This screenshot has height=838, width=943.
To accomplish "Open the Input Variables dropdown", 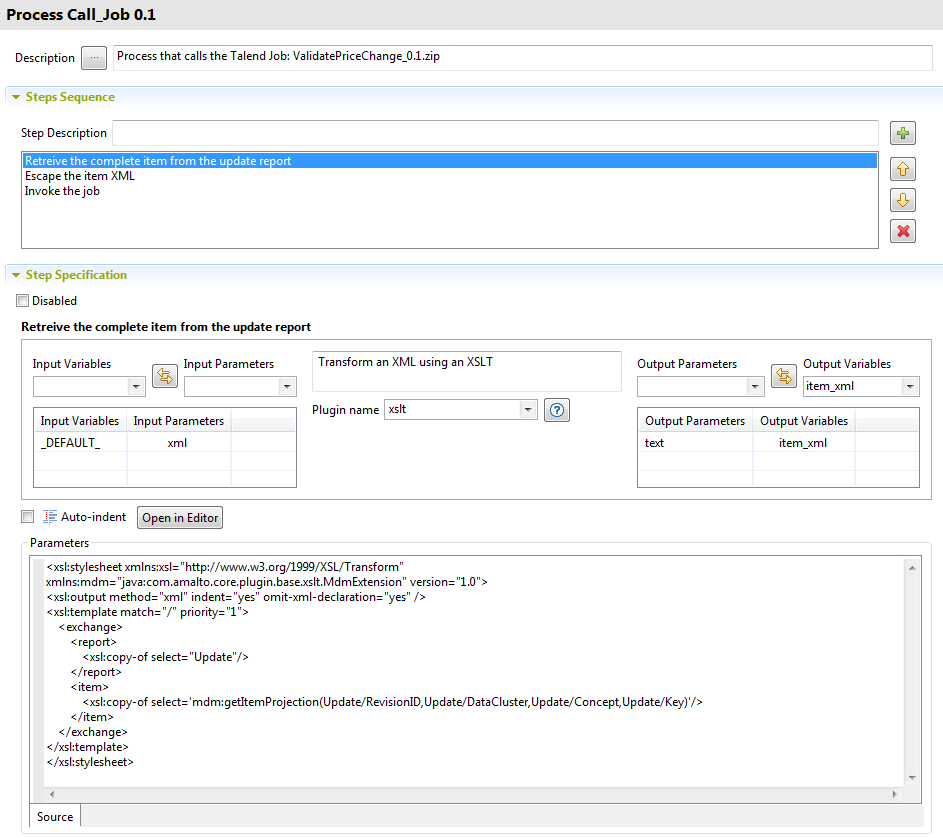I will 137,387.
